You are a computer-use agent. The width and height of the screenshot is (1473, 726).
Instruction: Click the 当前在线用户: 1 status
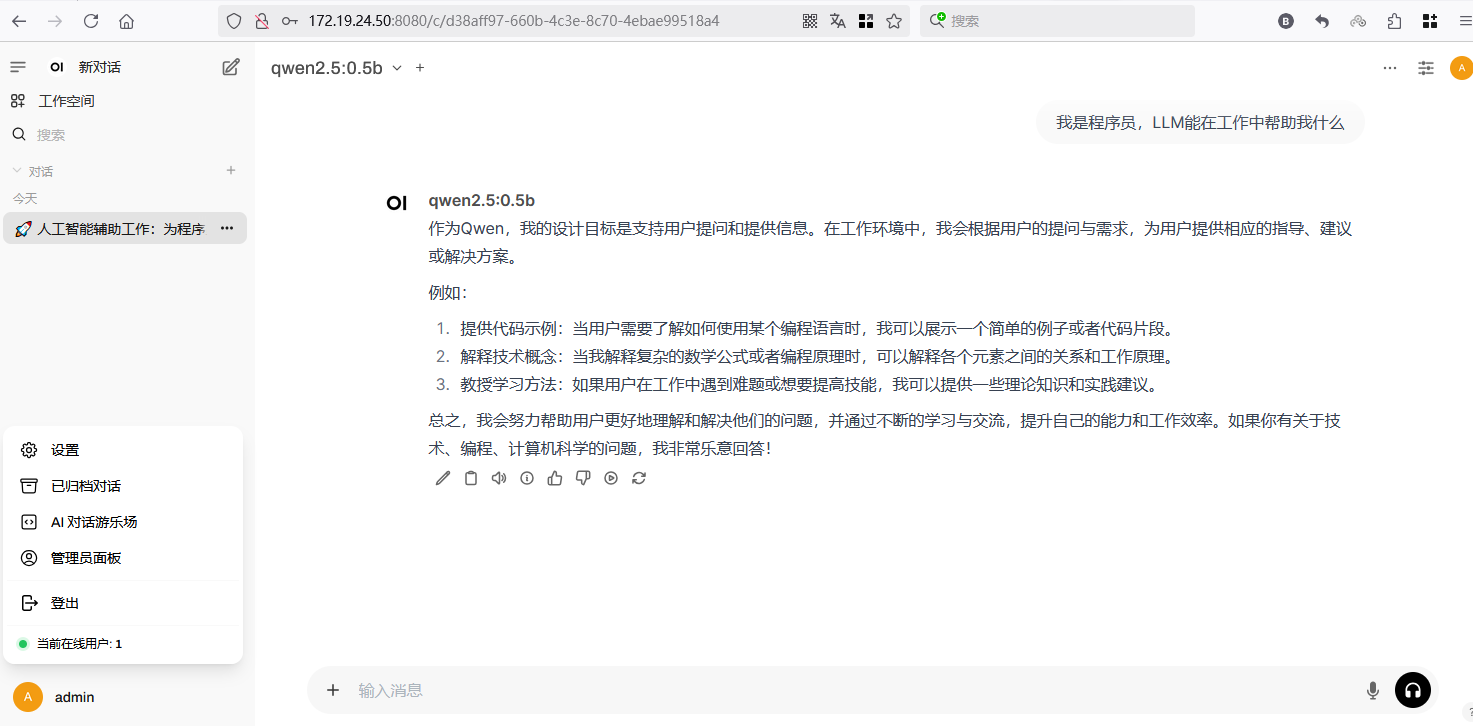[79, 644]
